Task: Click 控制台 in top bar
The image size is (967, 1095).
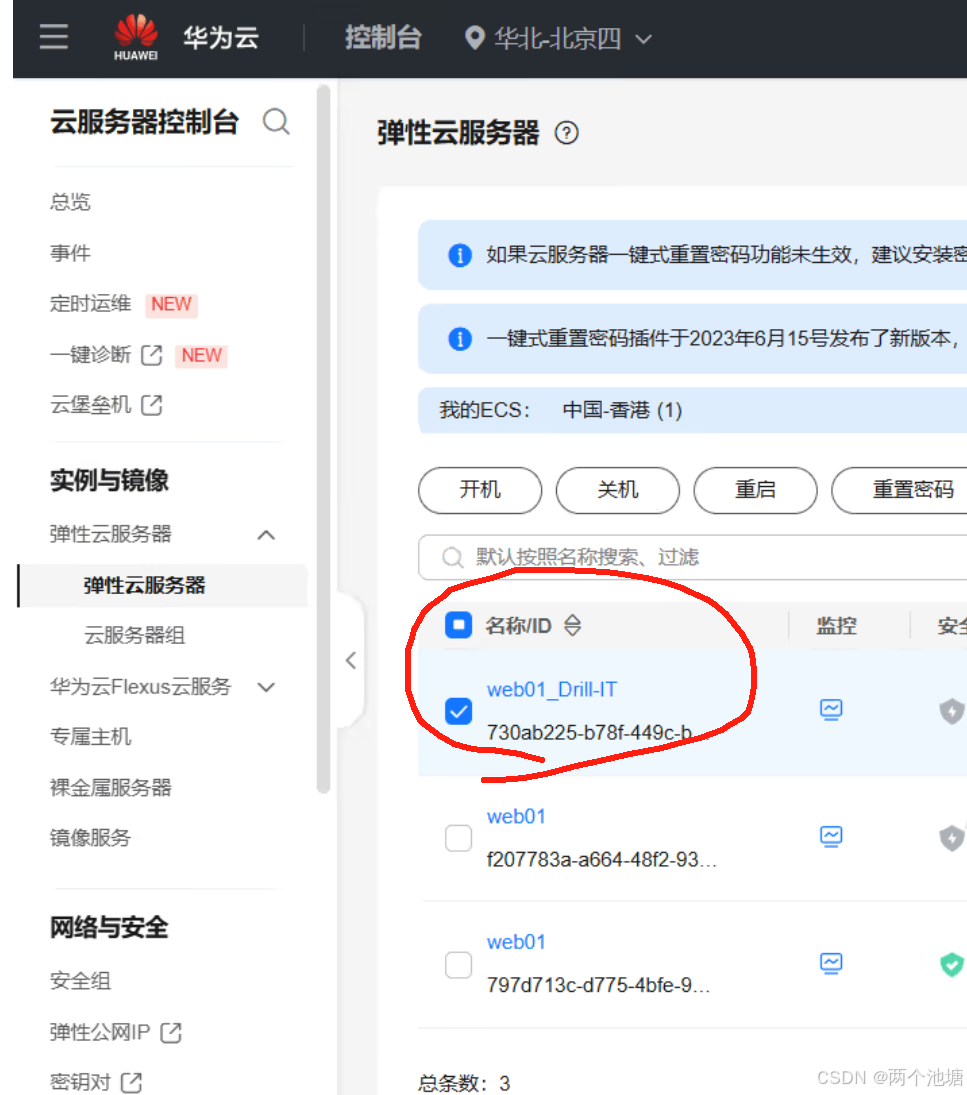Action: tap(383, 38)
